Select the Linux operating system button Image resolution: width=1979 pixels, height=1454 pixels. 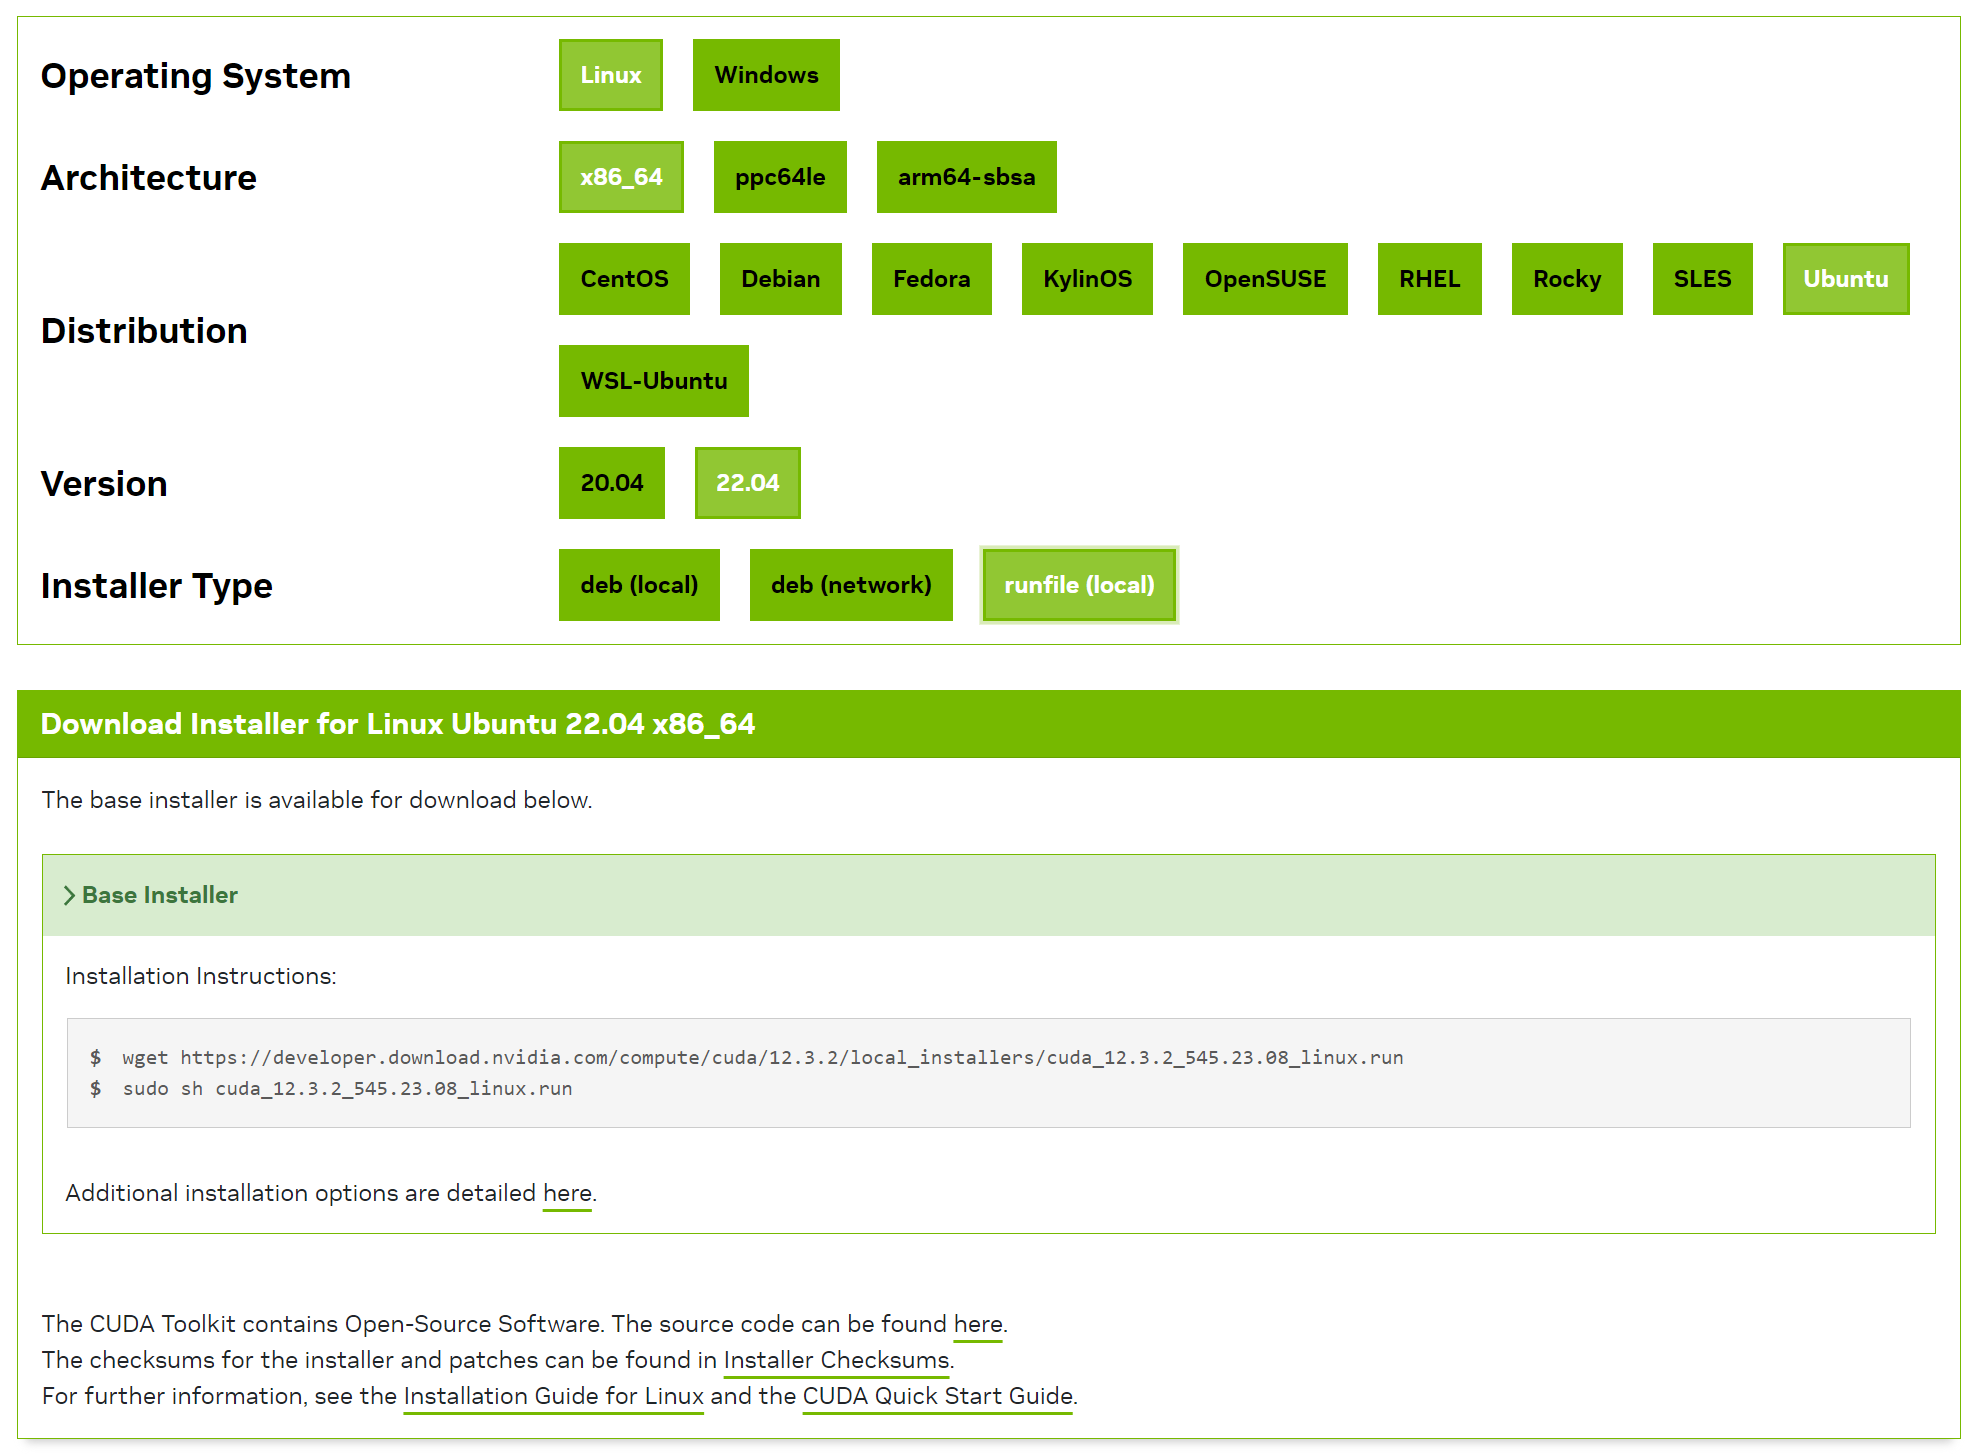point(610,75)
